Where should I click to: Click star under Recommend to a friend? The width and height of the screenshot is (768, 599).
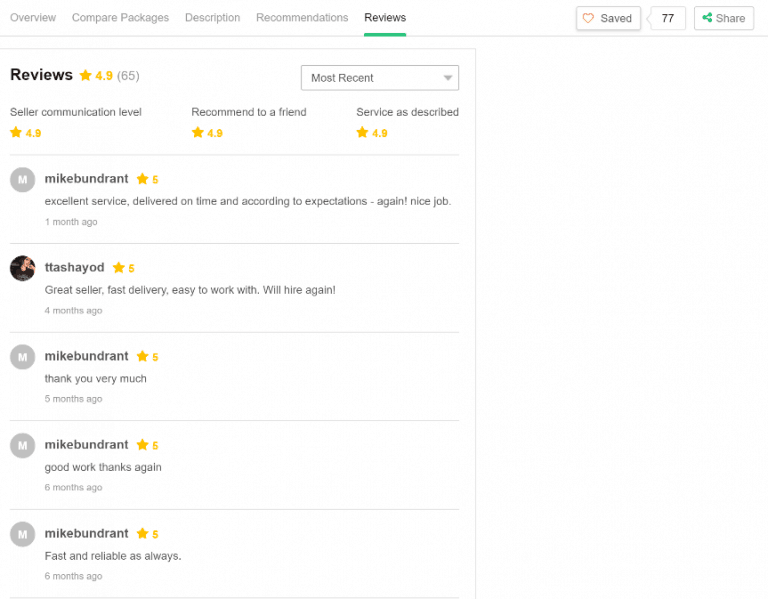pyautogui.click(x=197, y=133)
